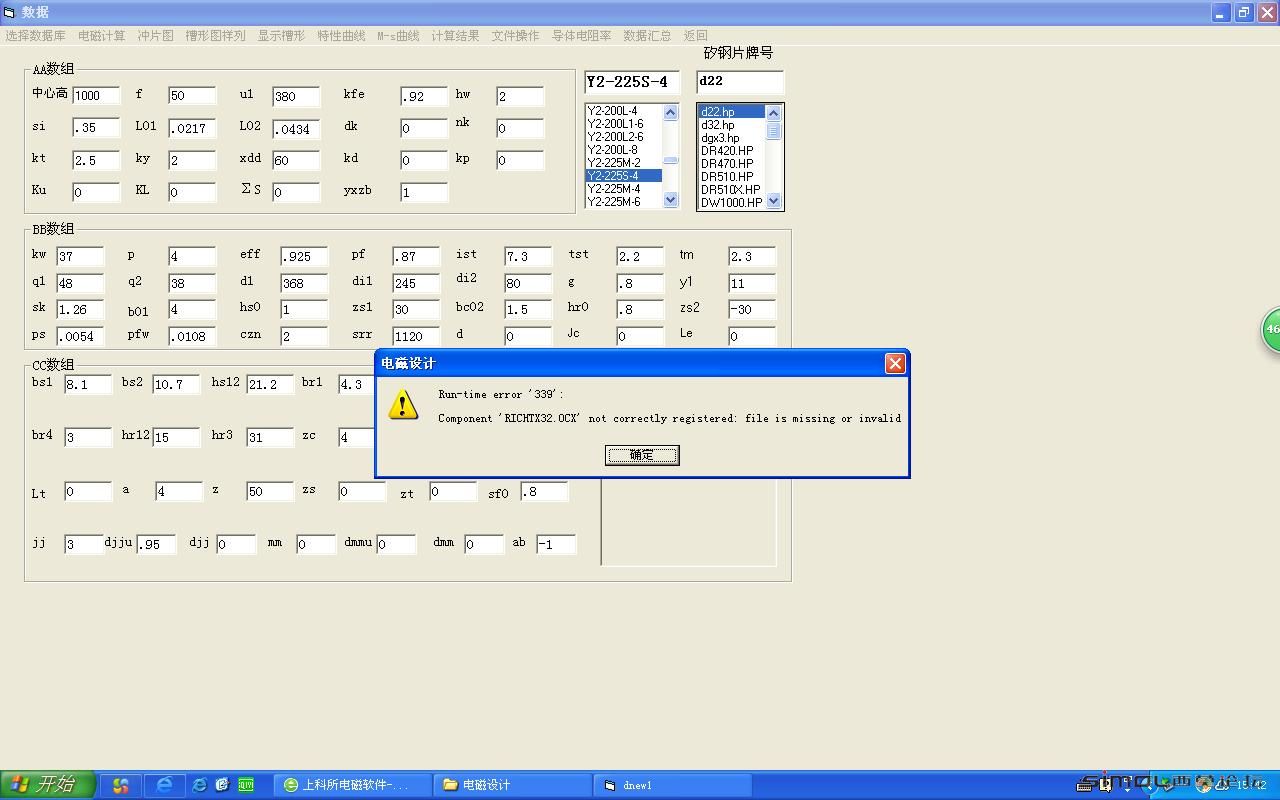Select Y2-225M-4 in the model list
This screenshot has height=800, width=1280.
point(623,189)
